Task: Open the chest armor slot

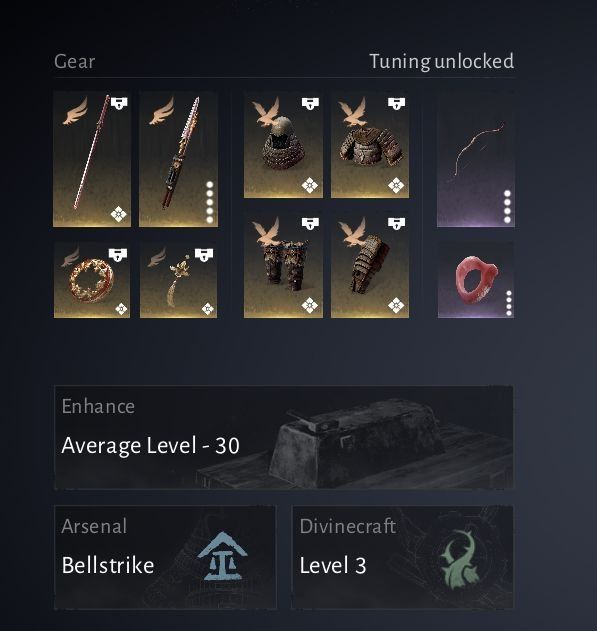Action: pos(370,145)
